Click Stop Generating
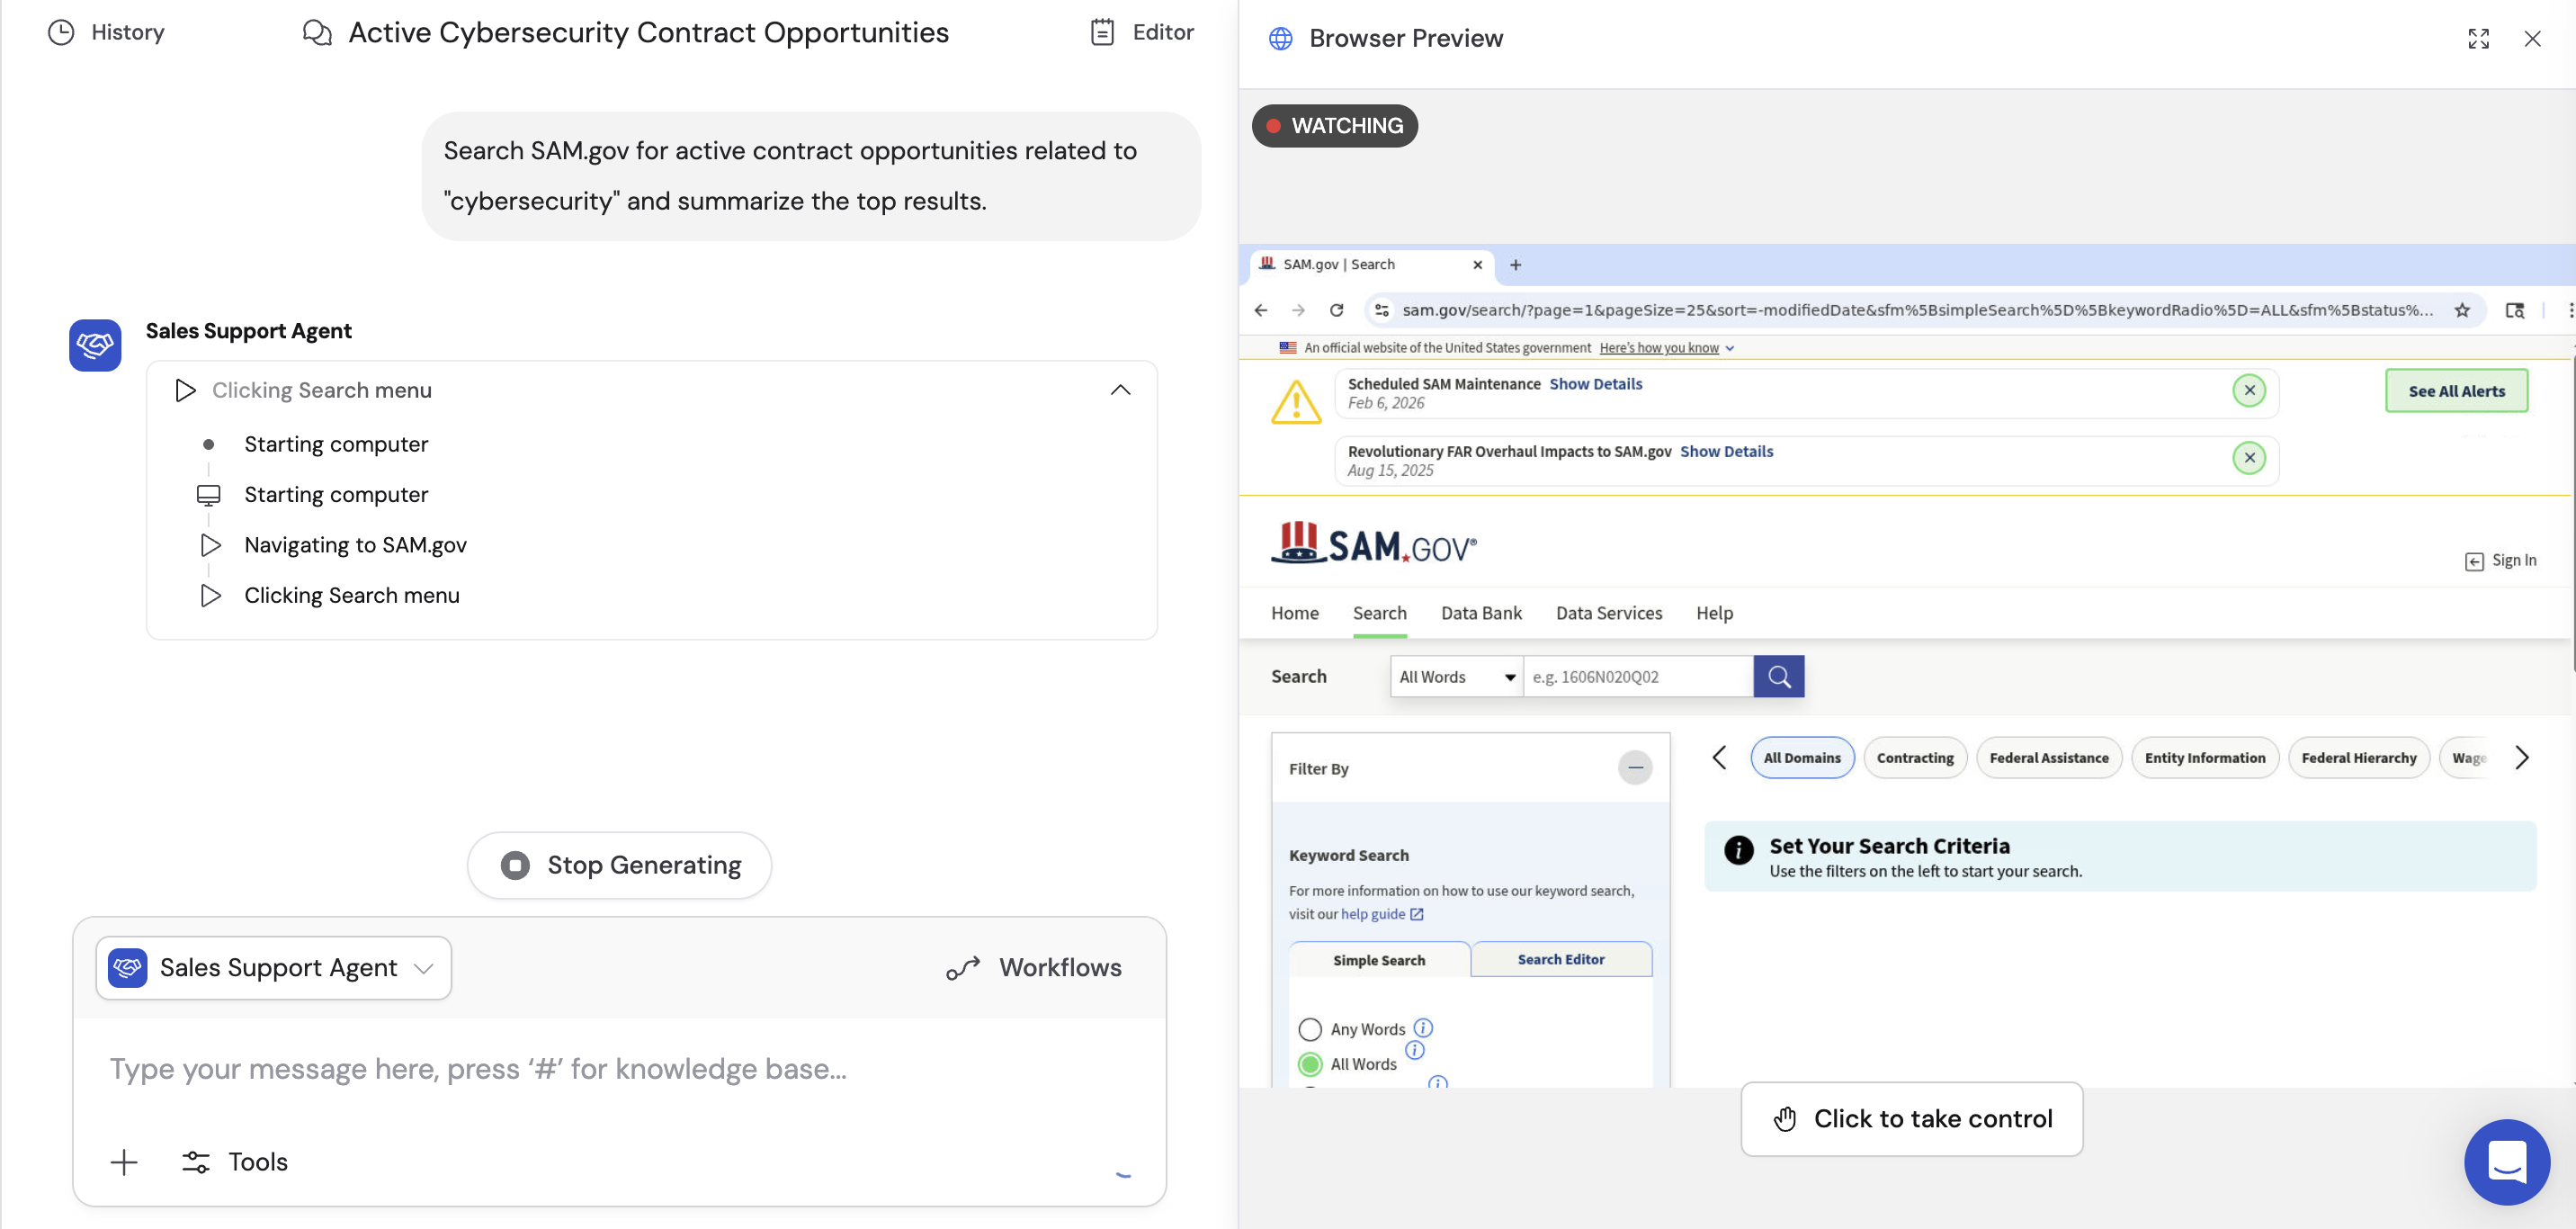Viewport: 2576px width, 1229px height. (x=619, y=864)
